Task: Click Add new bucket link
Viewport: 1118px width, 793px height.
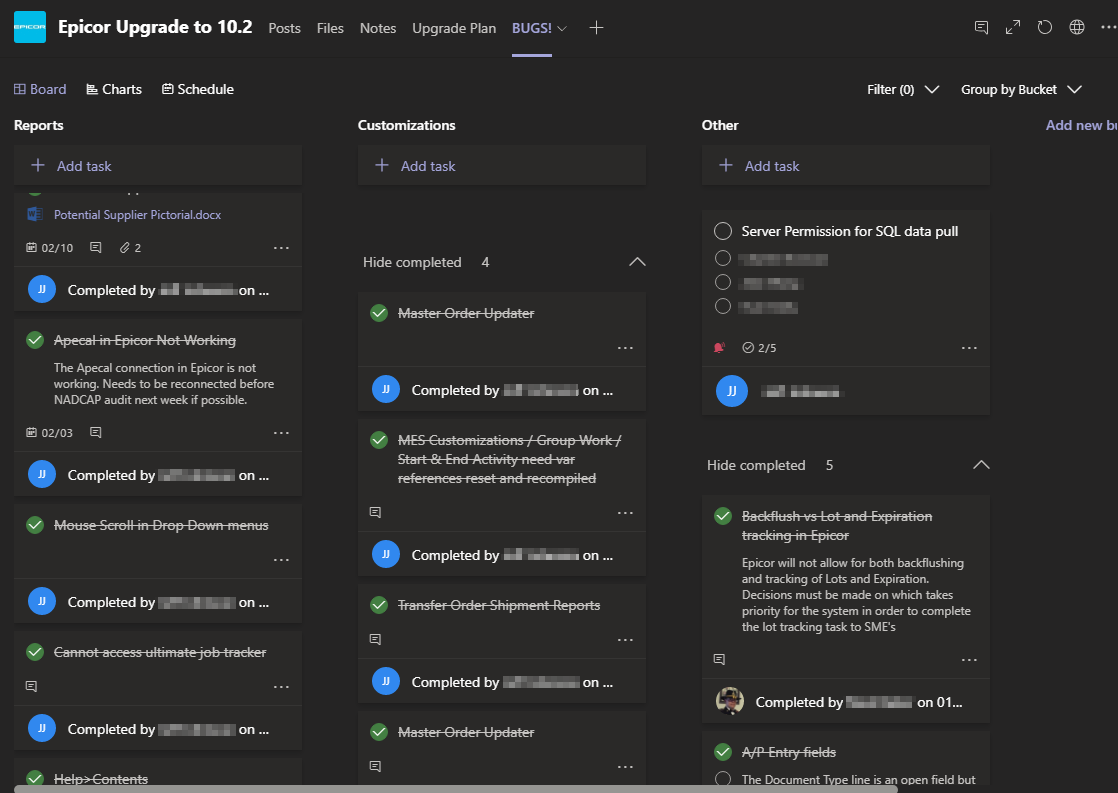Action: (x=1081, y=125)
